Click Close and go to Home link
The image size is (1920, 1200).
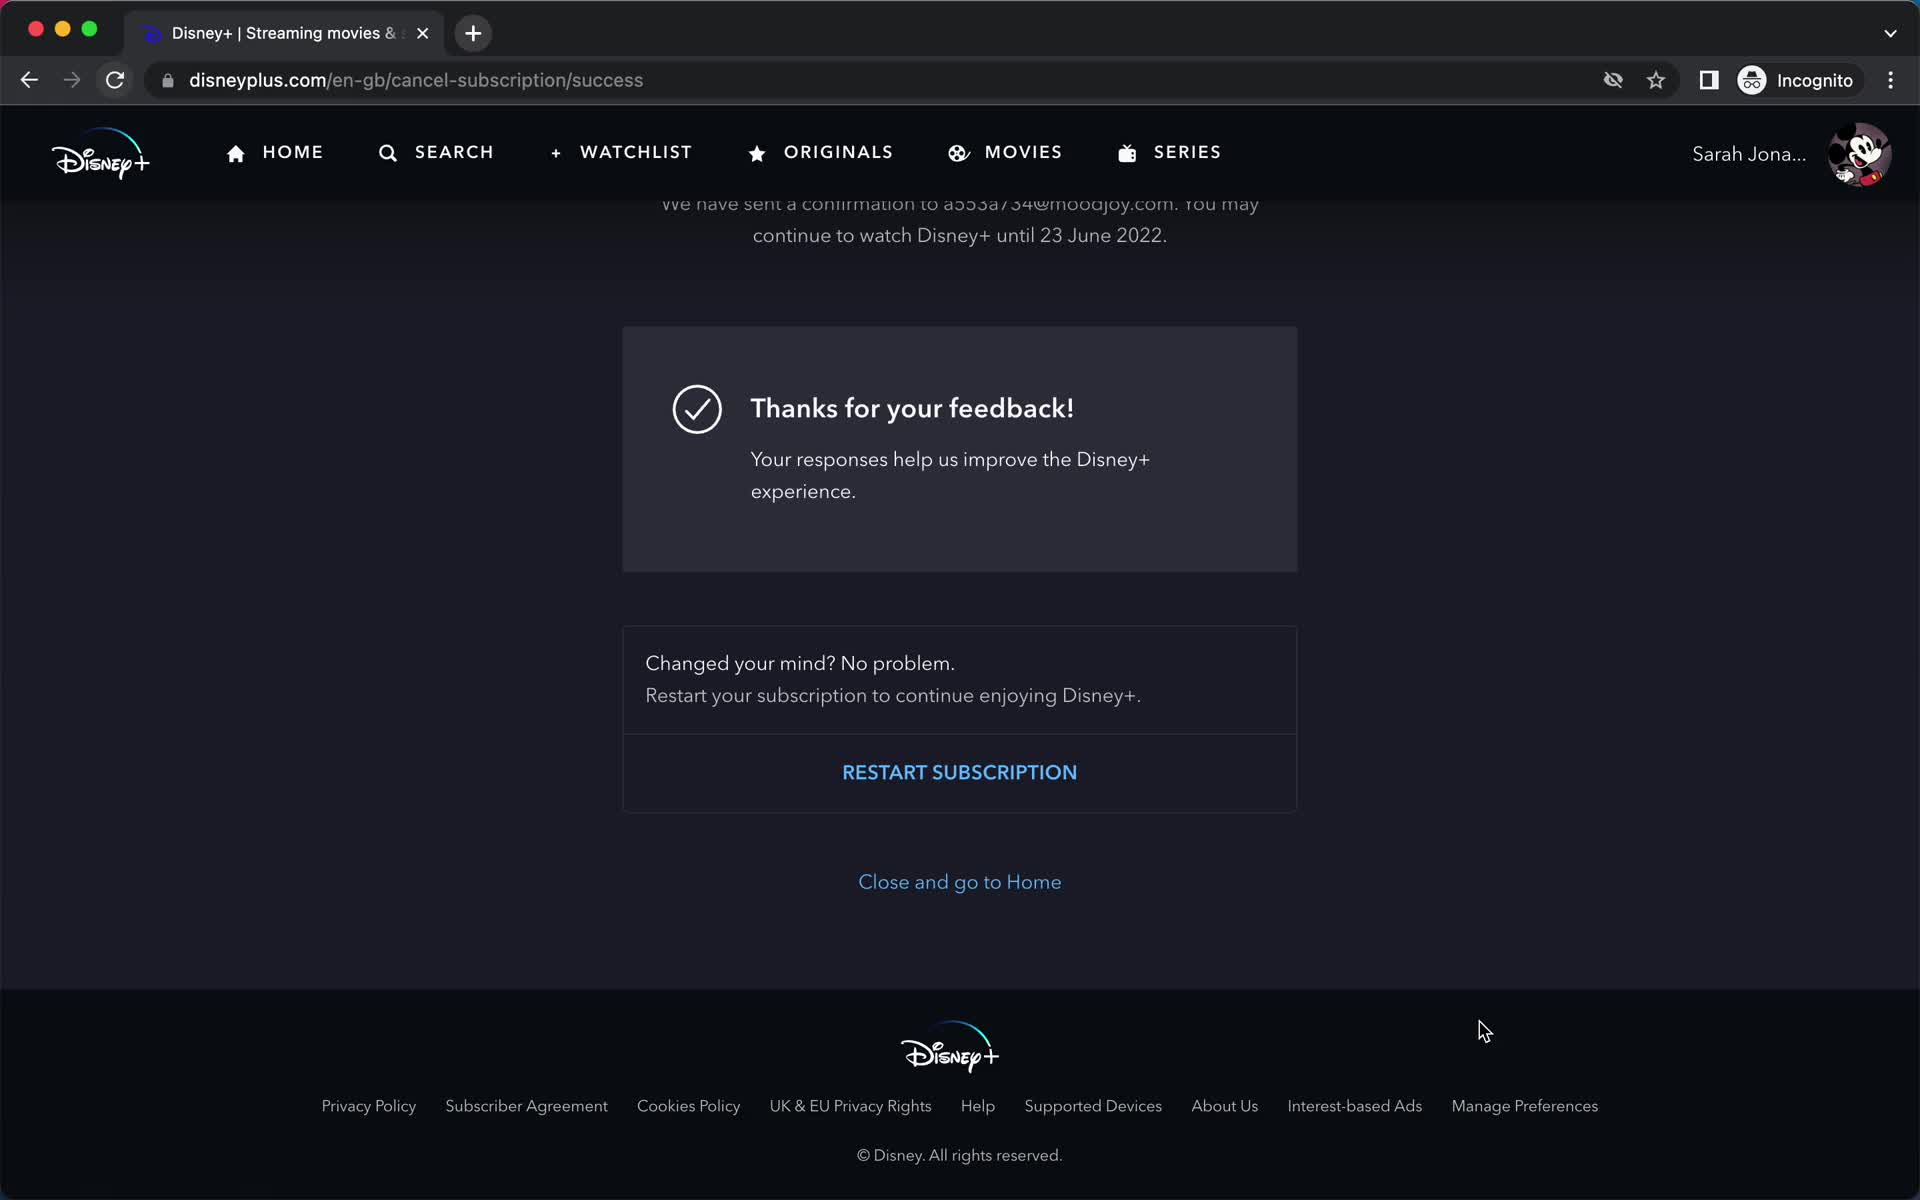coord(960,882)
